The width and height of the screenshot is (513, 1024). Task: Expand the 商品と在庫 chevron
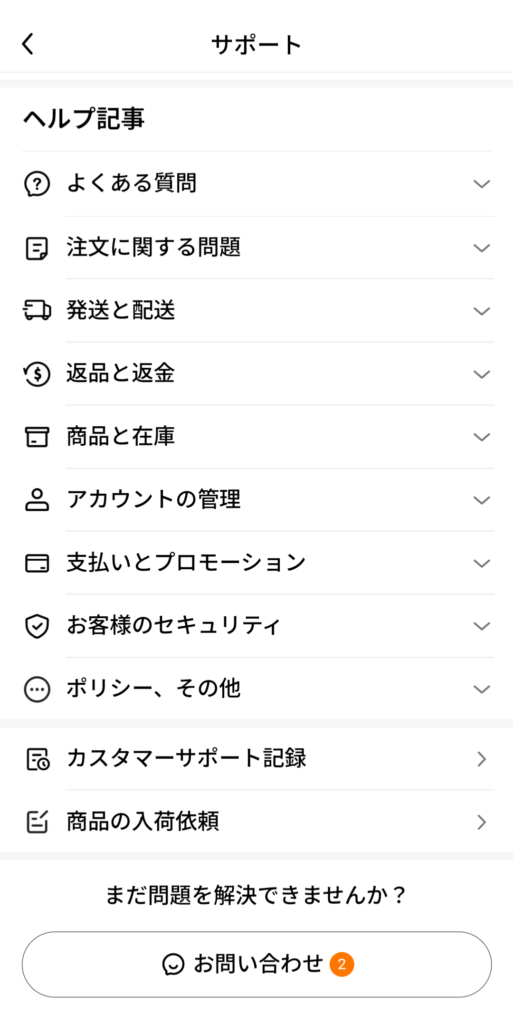(482, 437)
